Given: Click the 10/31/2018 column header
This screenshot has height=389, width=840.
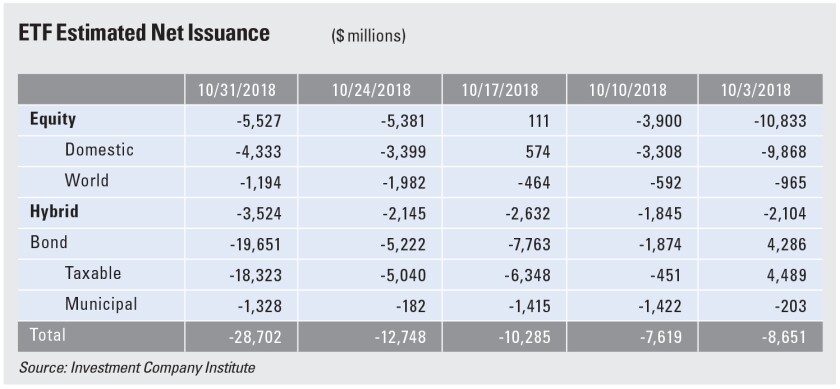Looking at the screenshot, I should coord(237,89).
